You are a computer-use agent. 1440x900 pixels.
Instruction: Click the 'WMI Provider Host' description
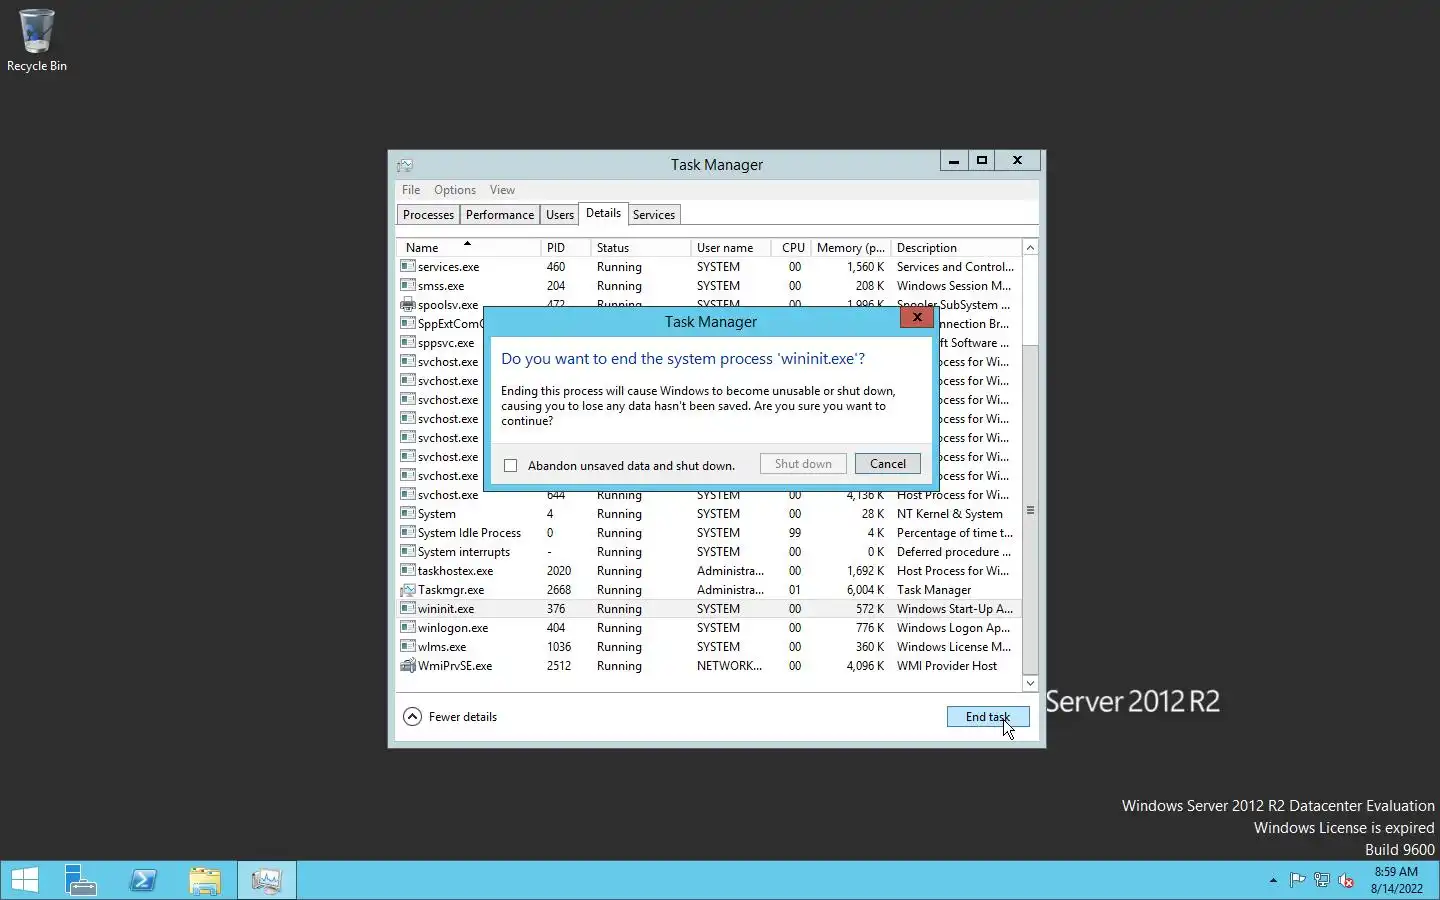[947, 666]
